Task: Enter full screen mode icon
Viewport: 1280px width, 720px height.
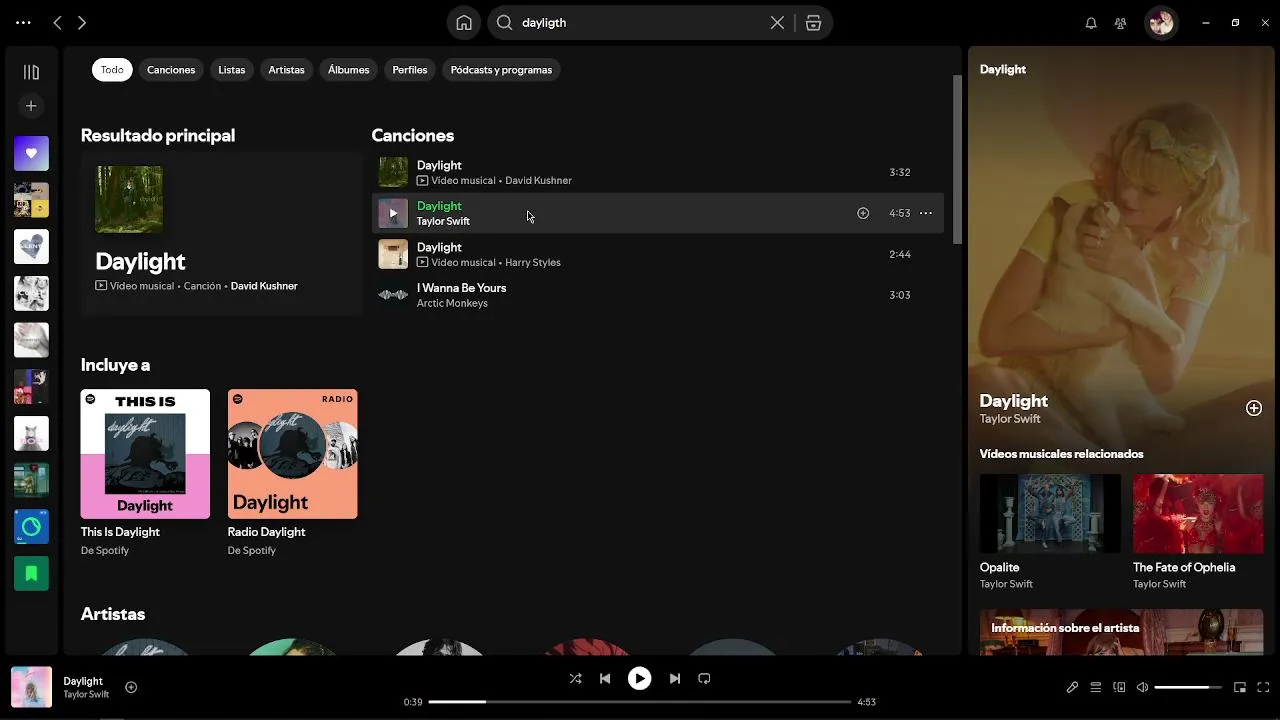Action: 1265,687
